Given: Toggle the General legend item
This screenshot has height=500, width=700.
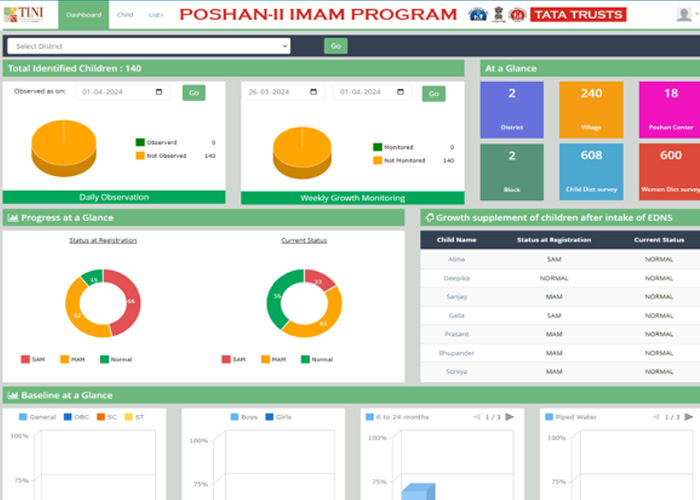Looking at the screenshot, I should coord(38,417).
